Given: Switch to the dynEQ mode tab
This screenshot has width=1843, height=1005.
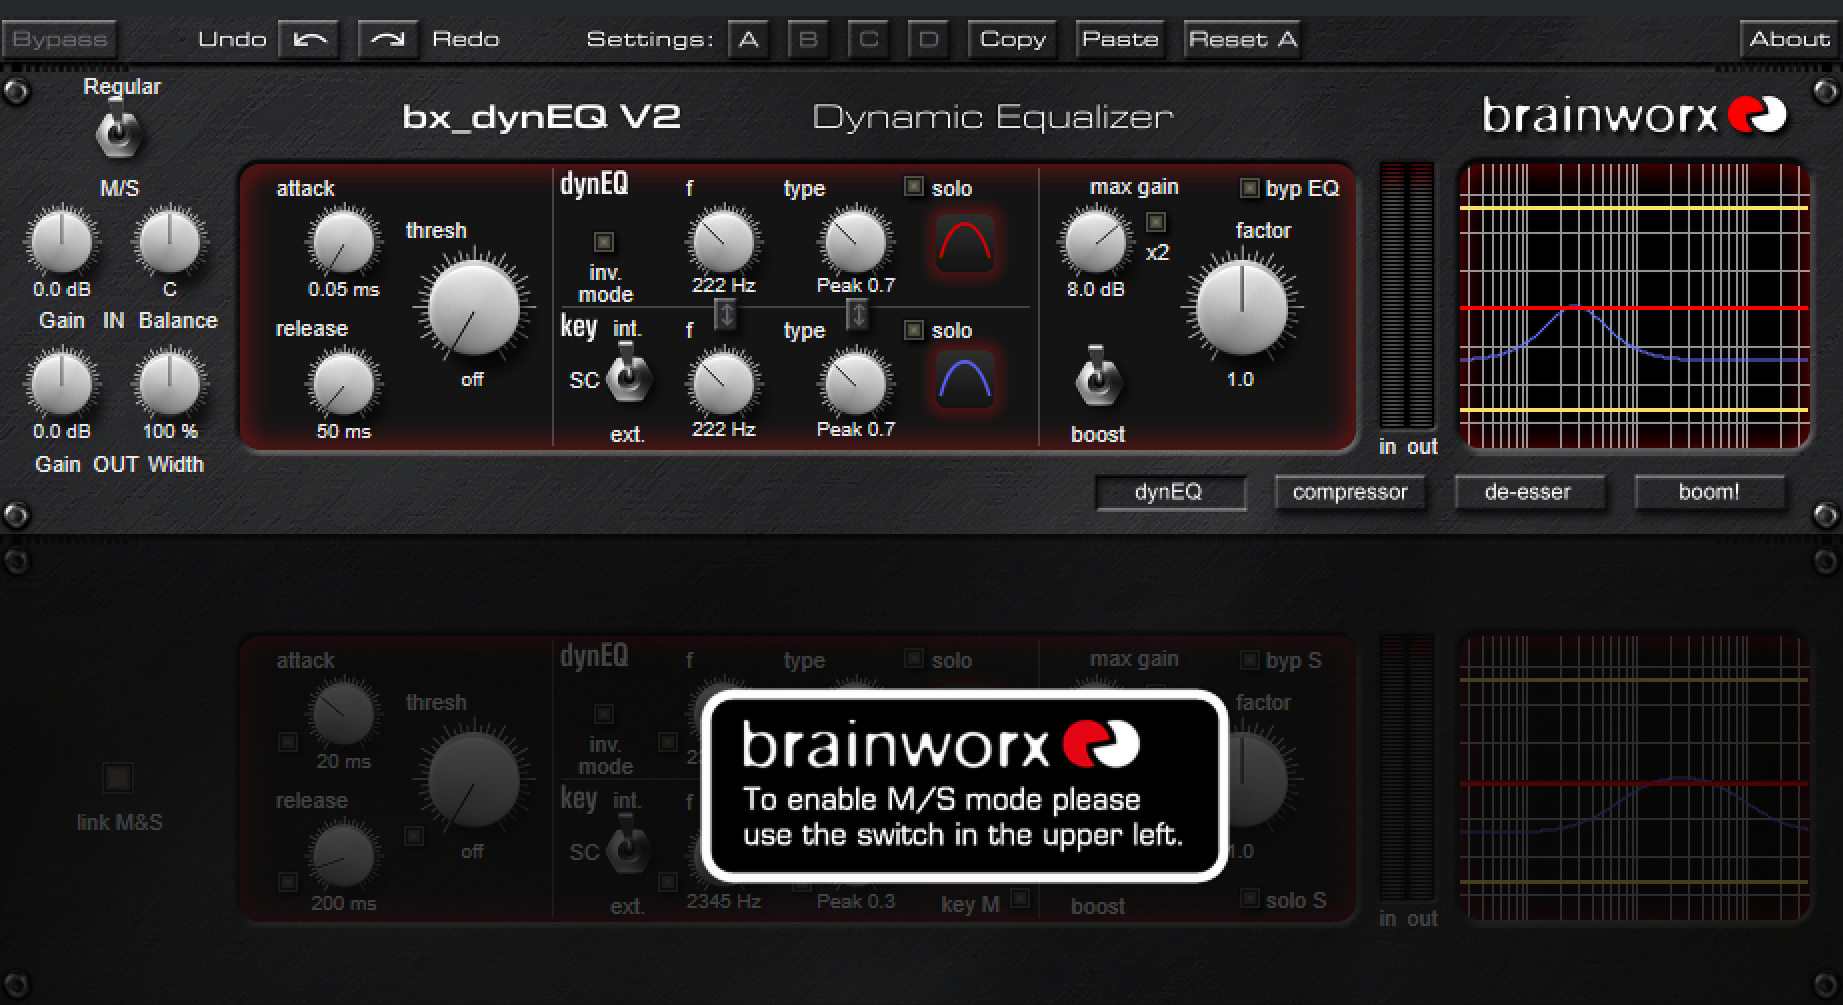Looking at the screenshot, I should pos(1170,492).
